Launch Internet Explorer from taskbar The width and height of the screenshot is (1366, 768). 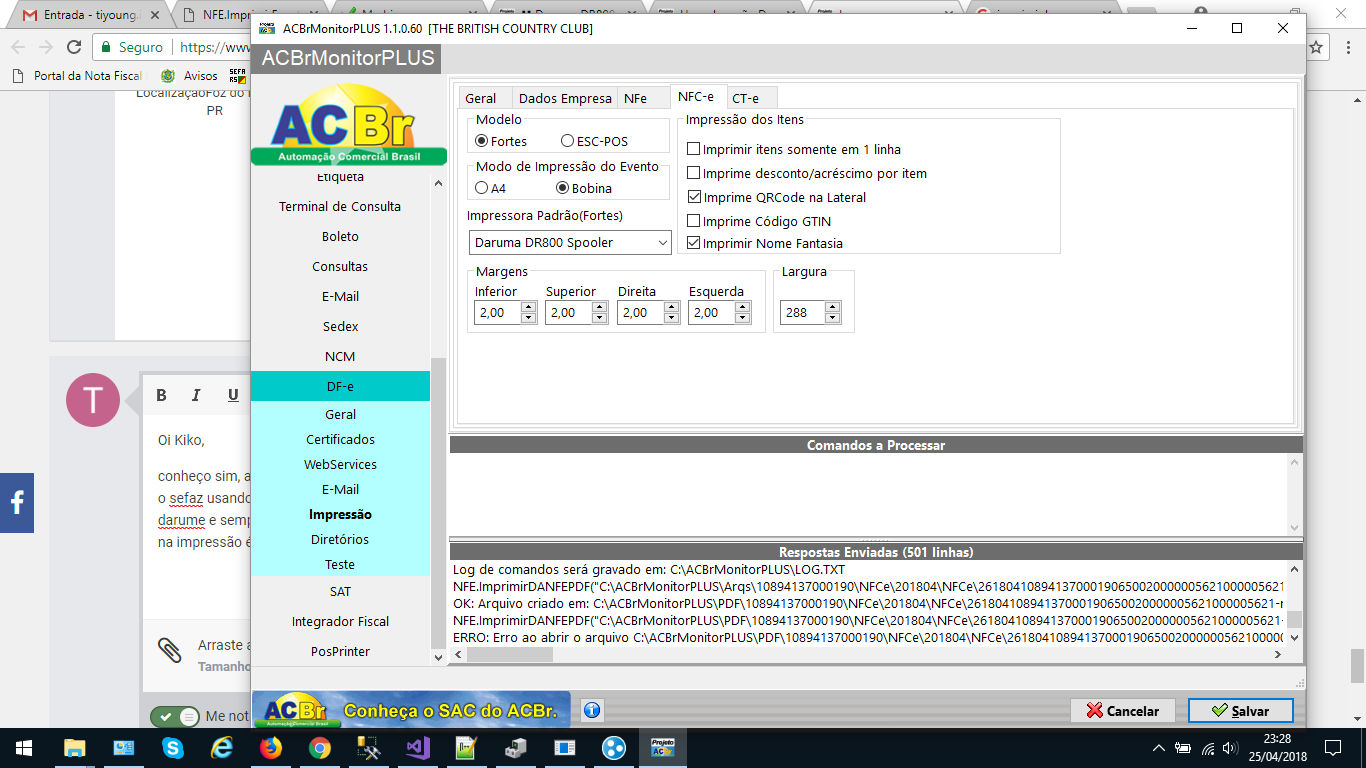click(222, 747)
